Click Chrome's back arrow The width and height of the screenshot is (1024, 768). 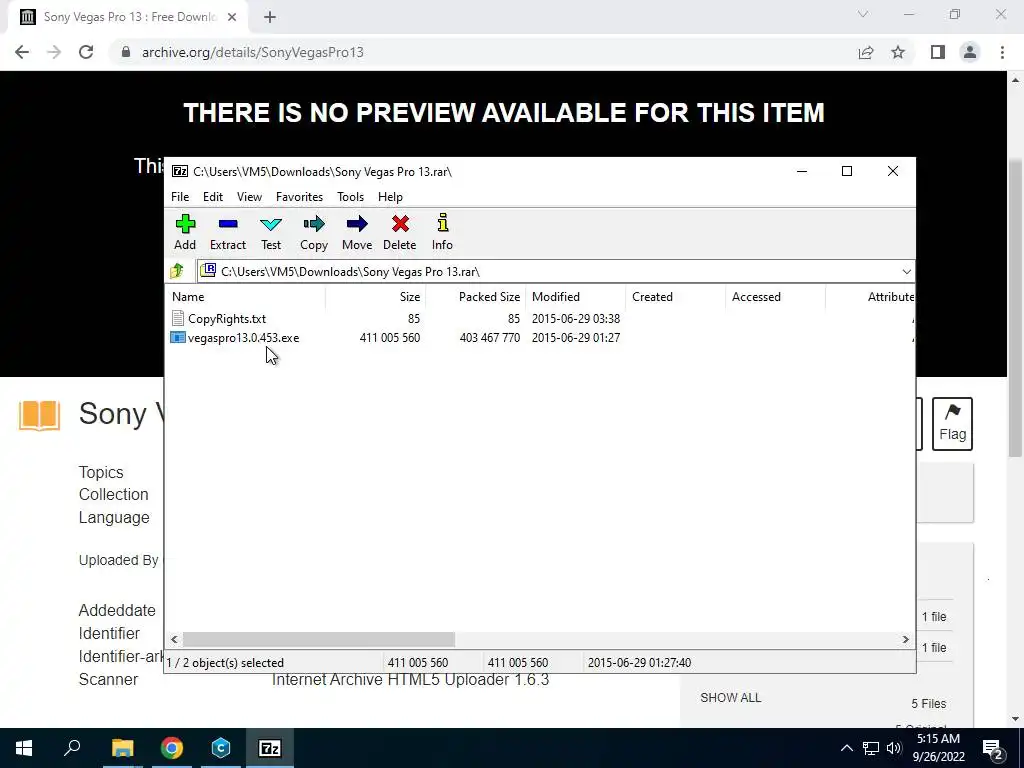point(22,52)
